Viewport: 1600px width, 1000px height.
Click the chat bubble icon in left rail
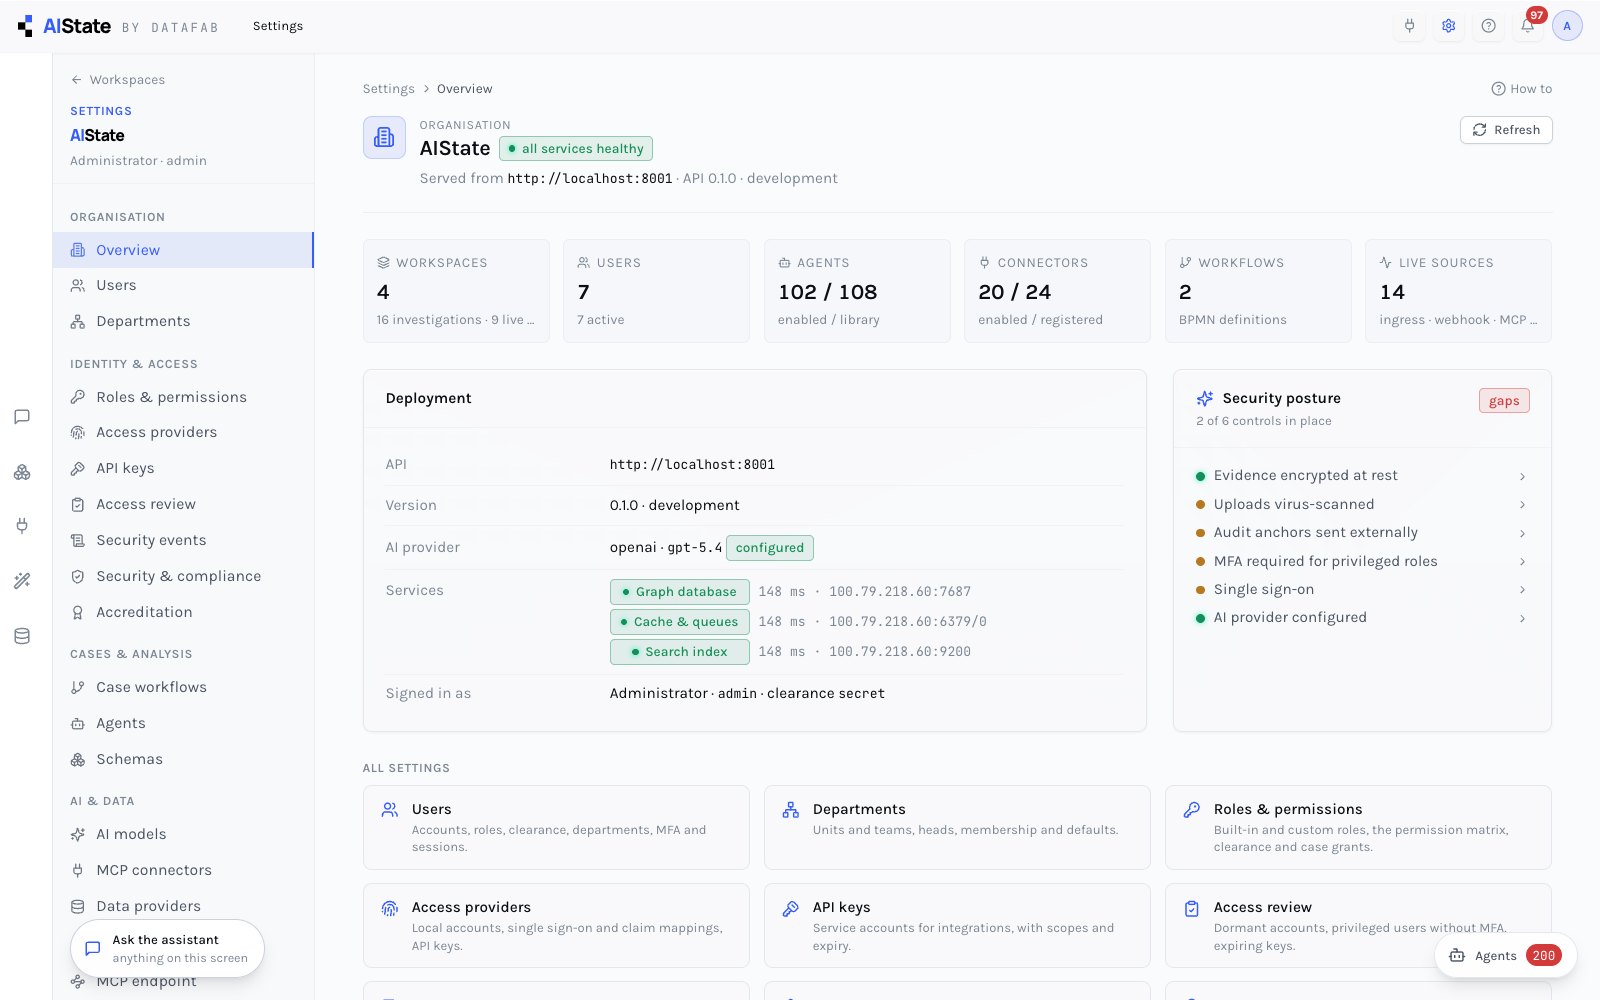(22, 417)
